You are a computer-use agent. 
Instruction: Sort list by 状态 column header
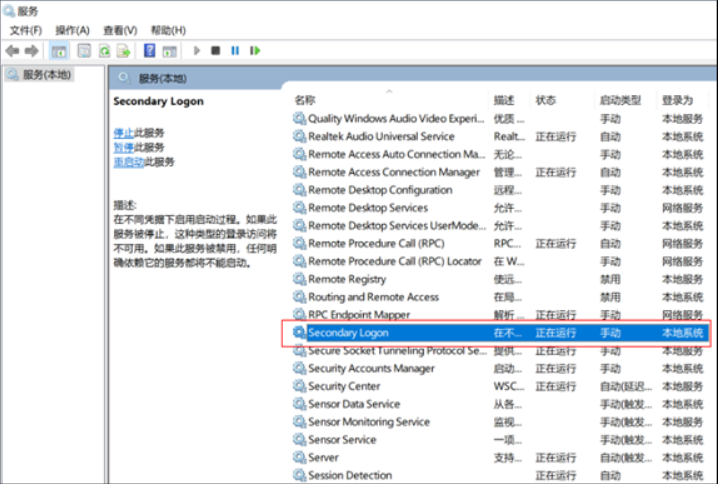tap(546, 100)
